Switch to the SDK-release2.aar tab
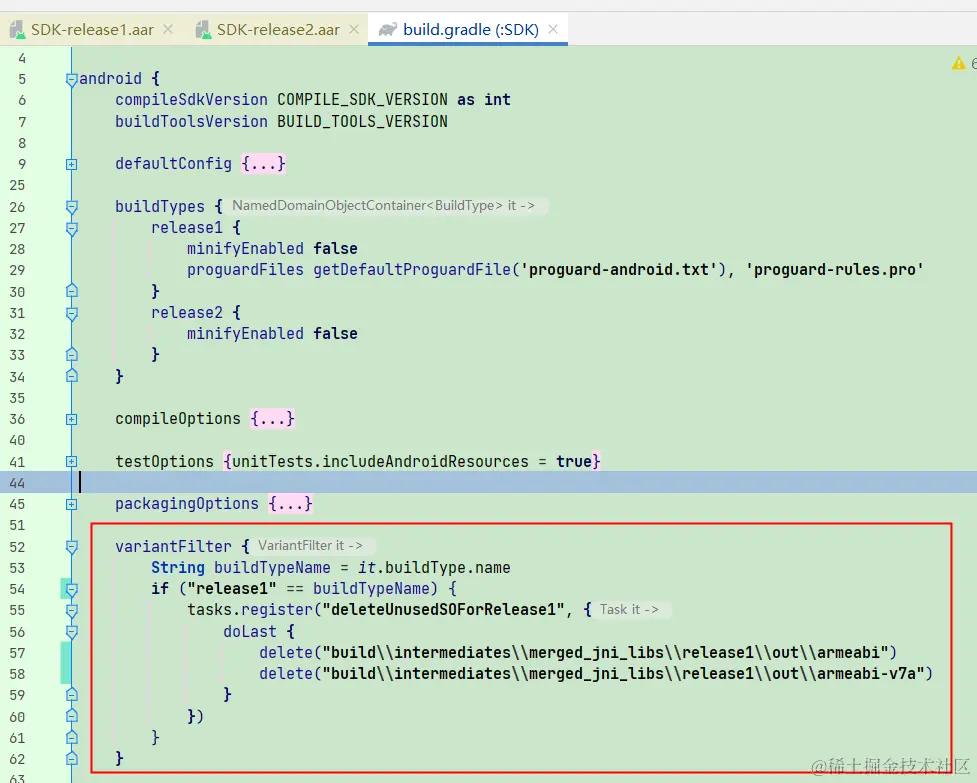Viewport: 977px width, 783px height. [x=278, y=29]
